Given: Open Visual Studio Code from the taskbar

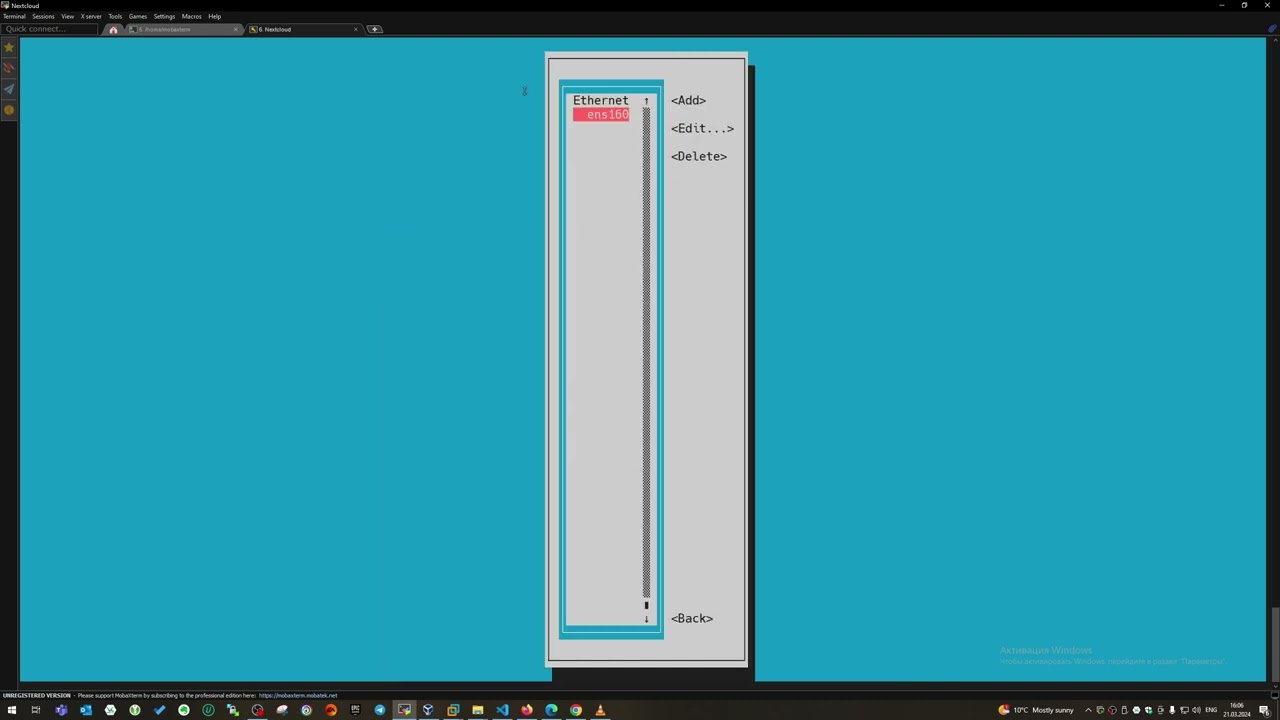Looking at the screenshot, I should click(502, 710).
